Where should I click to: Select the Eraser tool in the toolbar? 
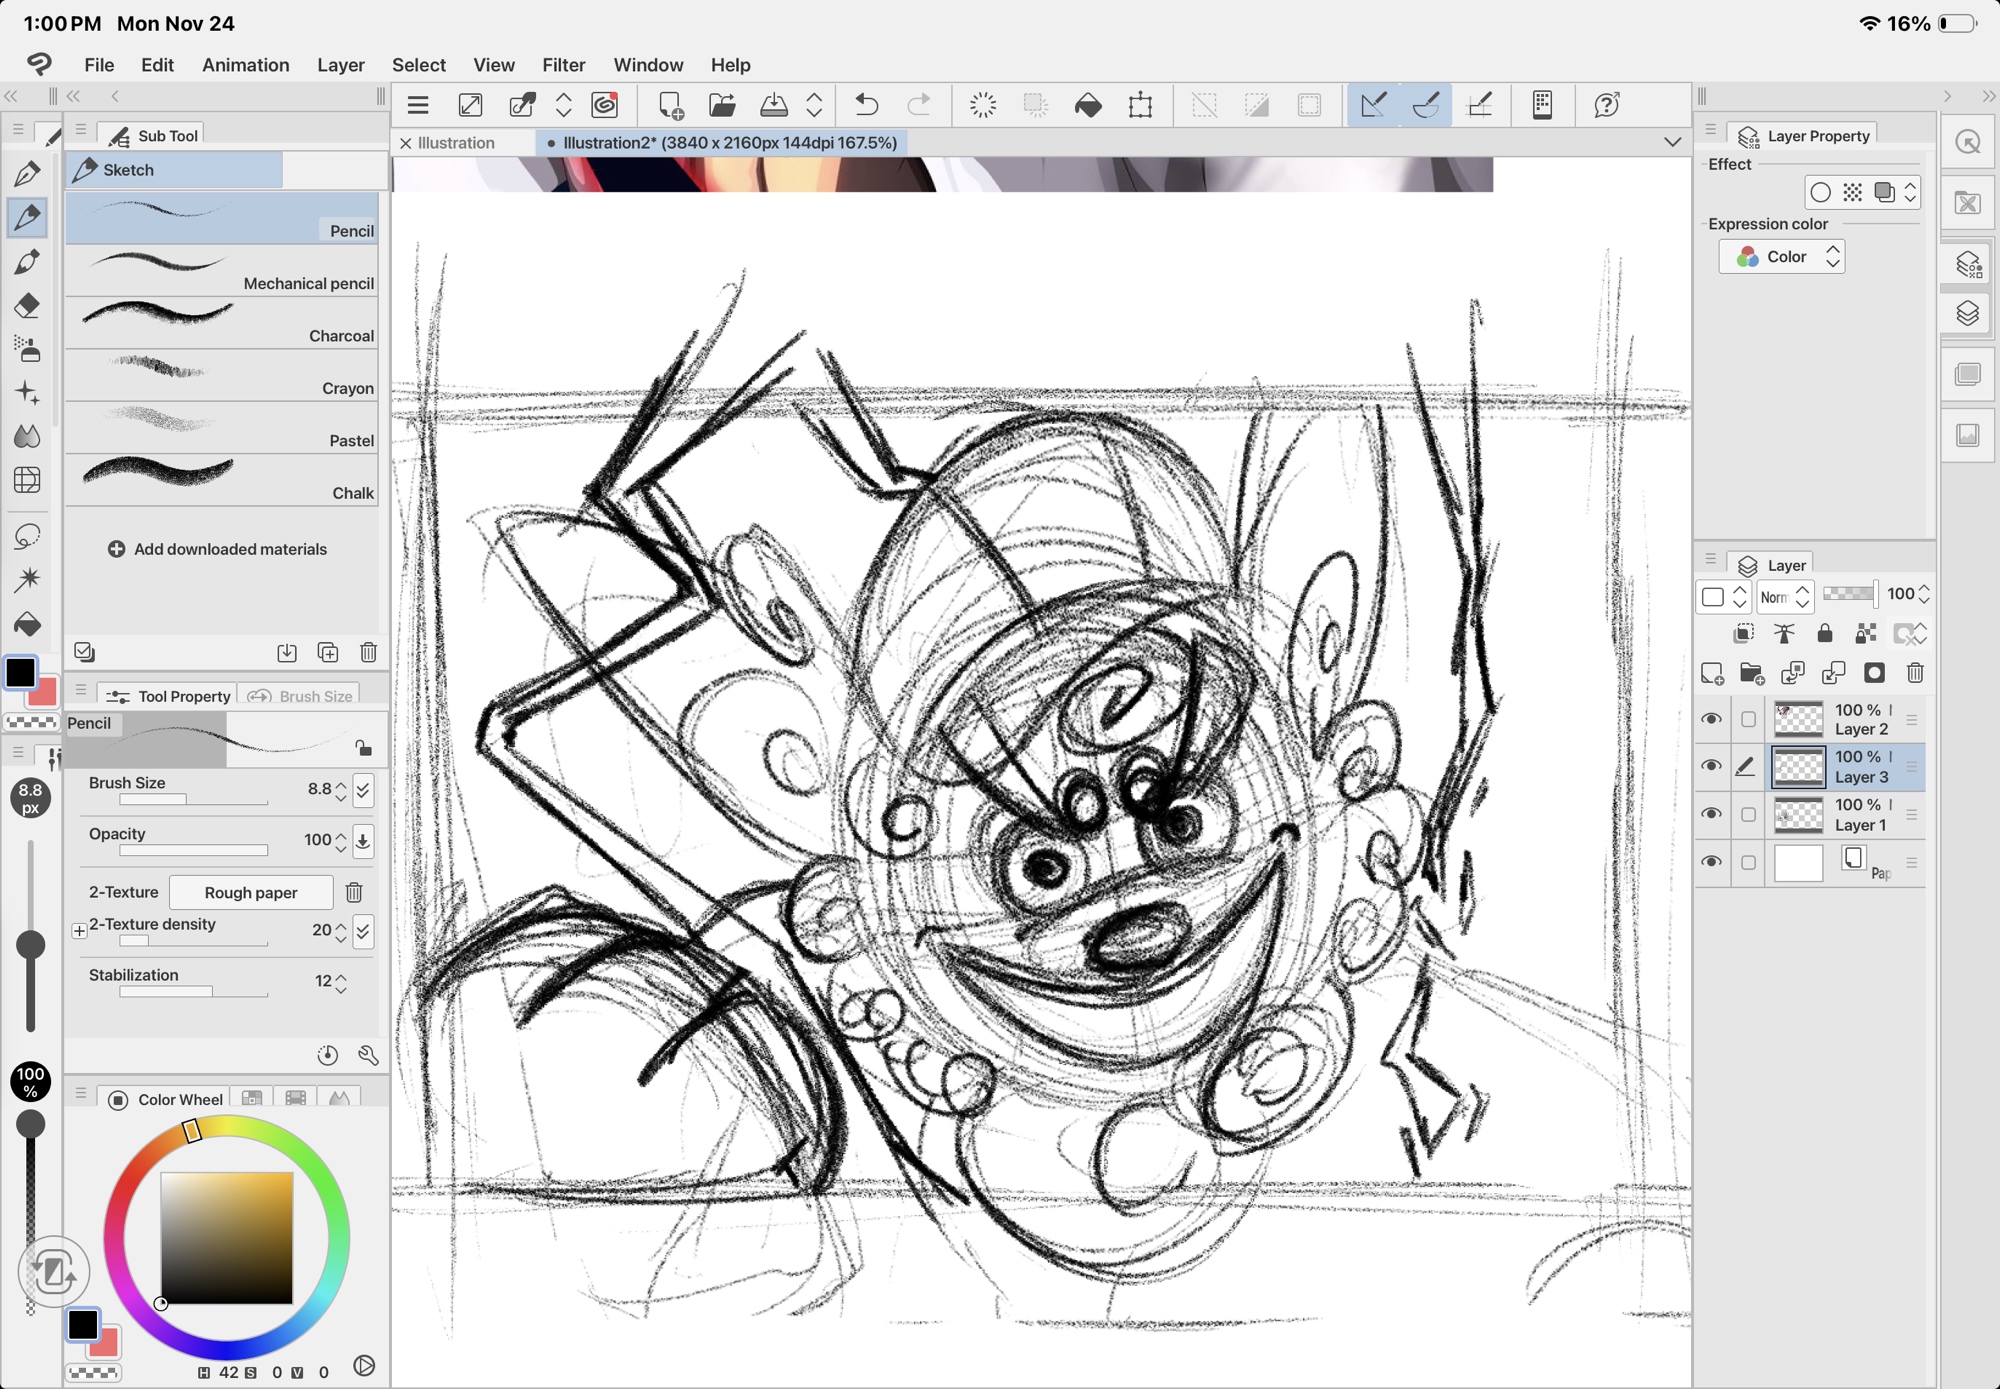tap(27, 305)
